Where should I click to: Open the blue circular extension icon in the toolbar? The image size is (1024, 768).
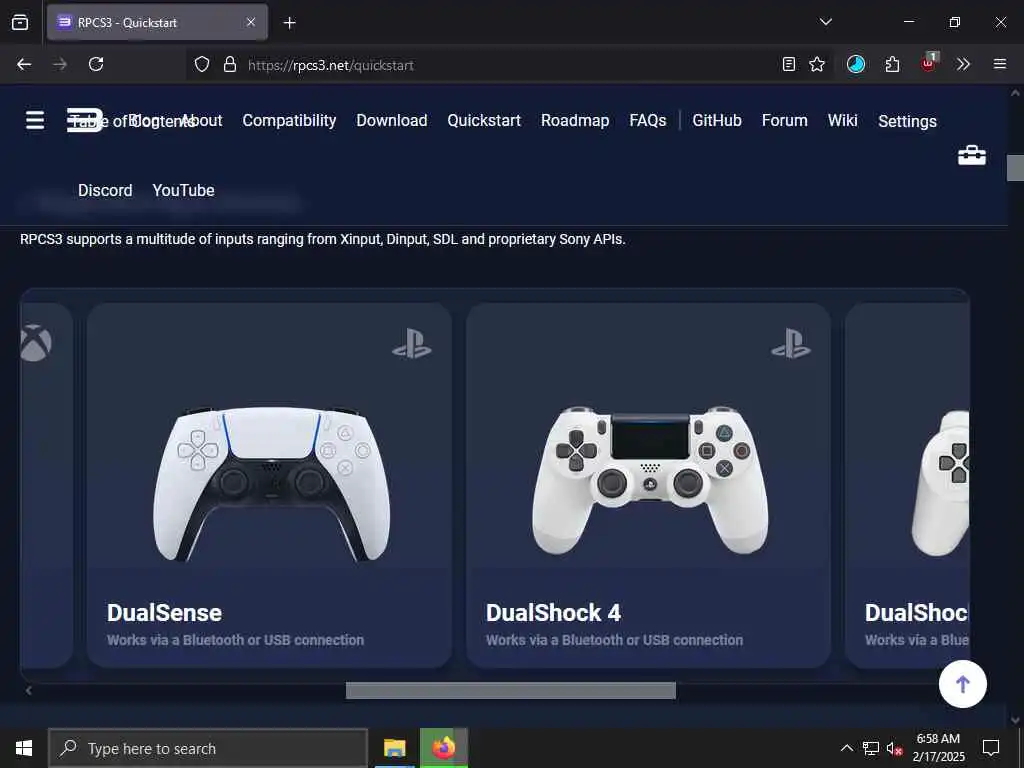point(856,64)
